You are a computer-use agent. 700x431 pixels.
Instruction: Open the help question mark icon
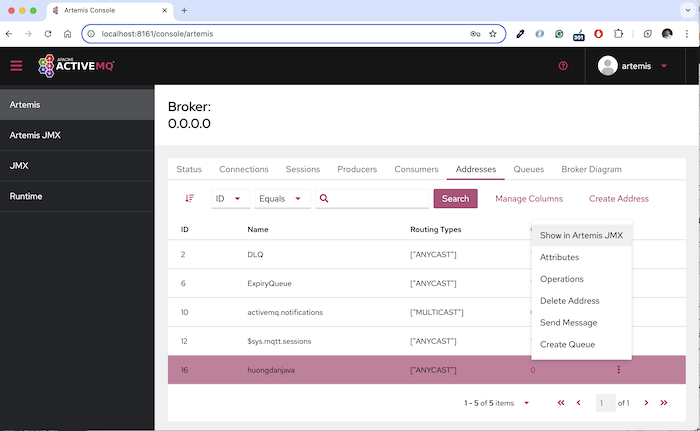point(563,66)
